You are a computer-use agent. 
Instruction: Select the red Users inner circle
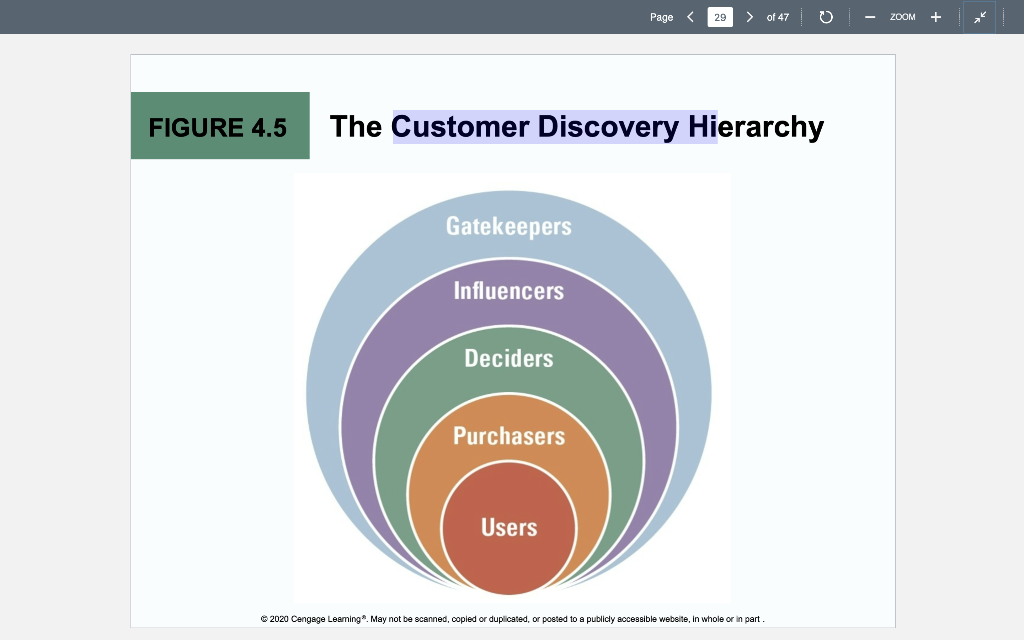(511, 527)
